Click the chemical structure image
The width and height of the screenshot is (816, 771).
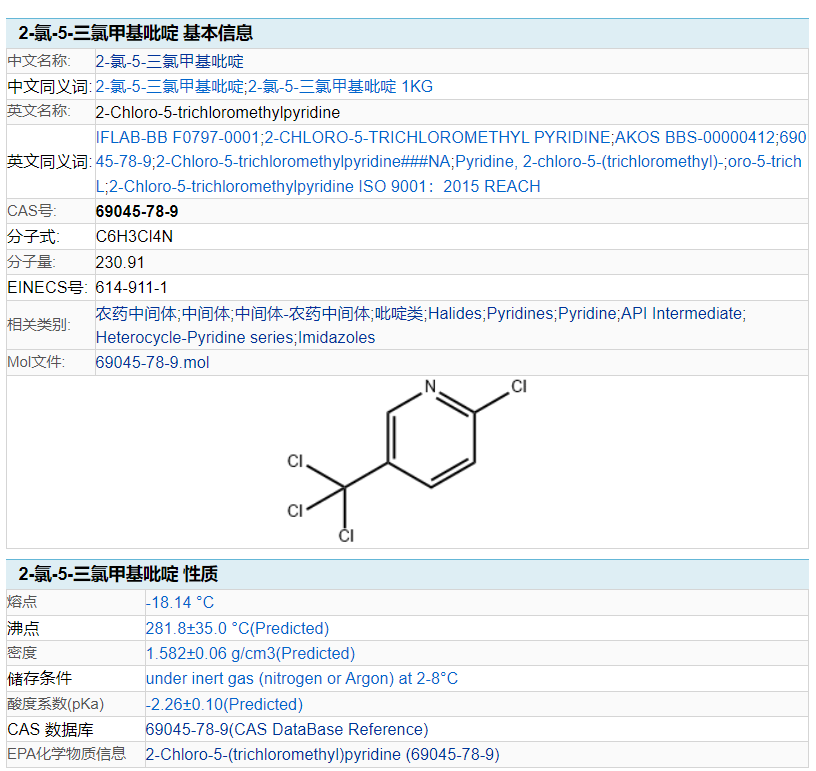(407, 461)
